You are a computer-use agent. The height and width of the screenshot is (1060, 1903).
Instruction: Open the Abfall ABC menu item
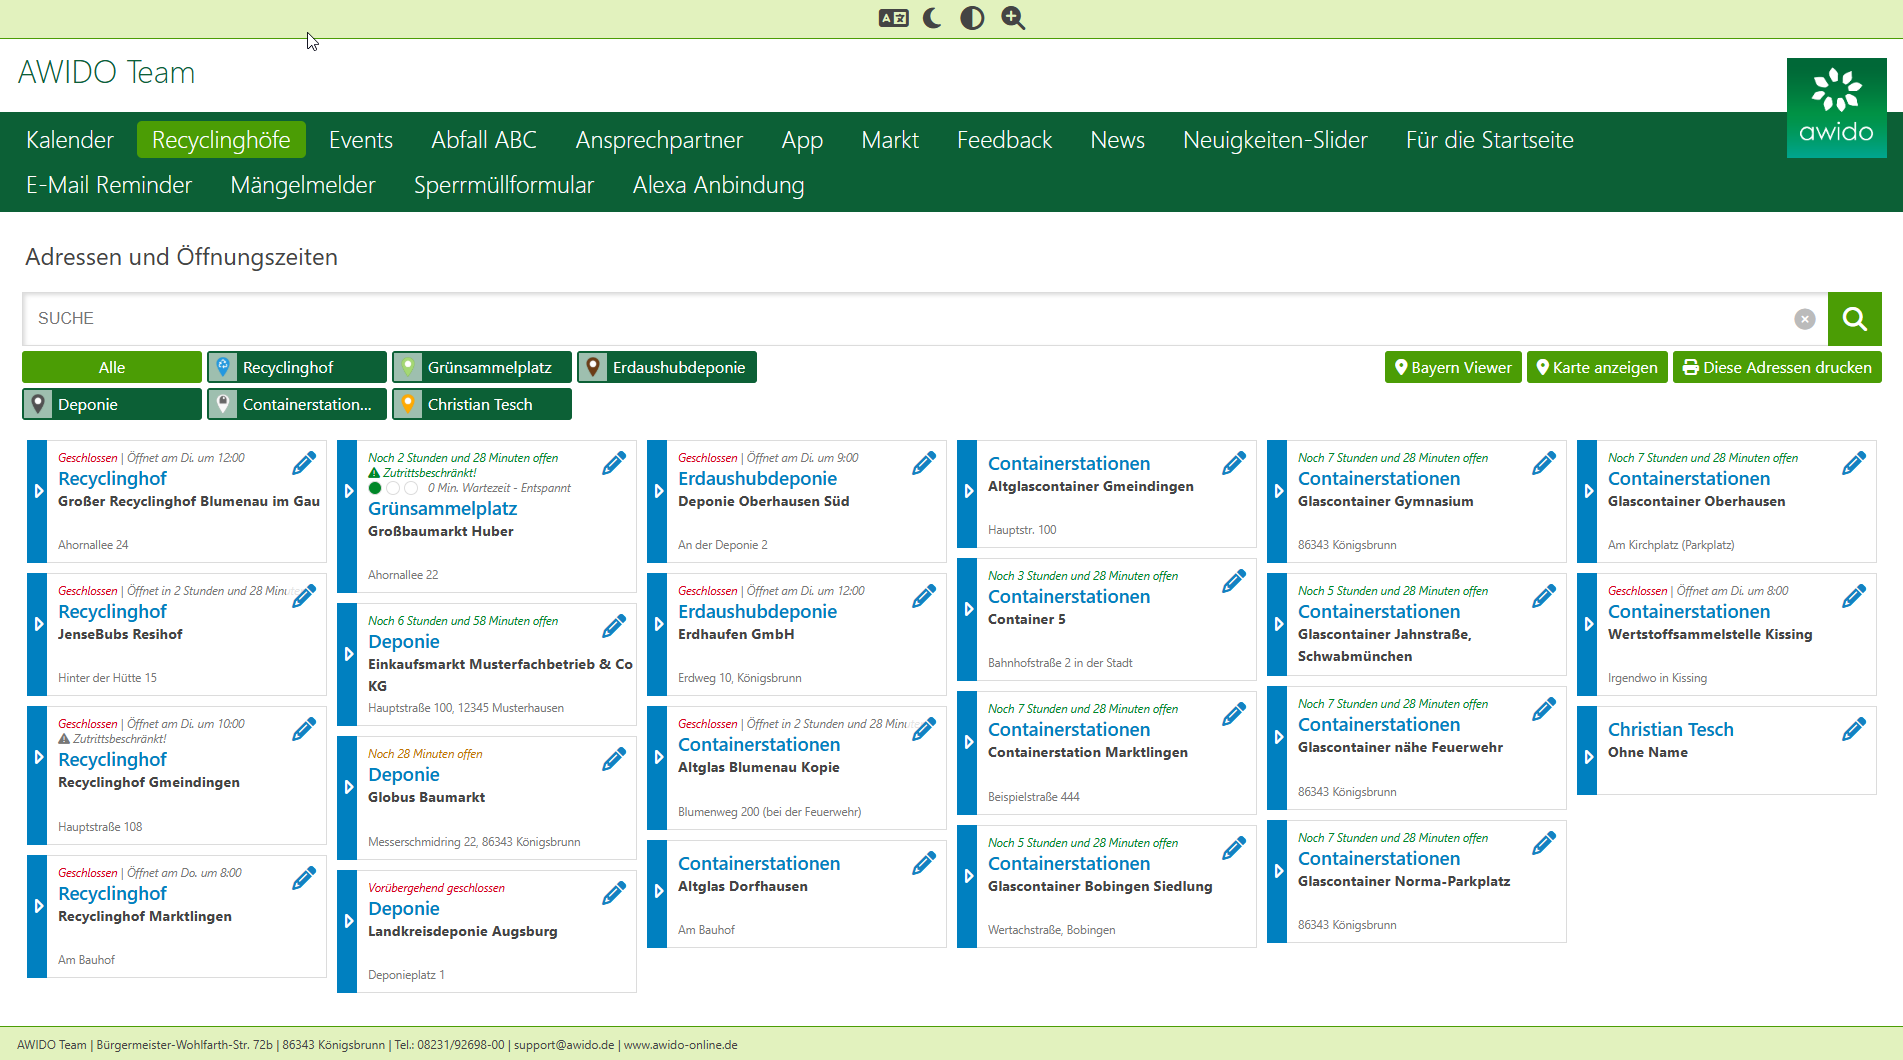[x=484, y=140]
